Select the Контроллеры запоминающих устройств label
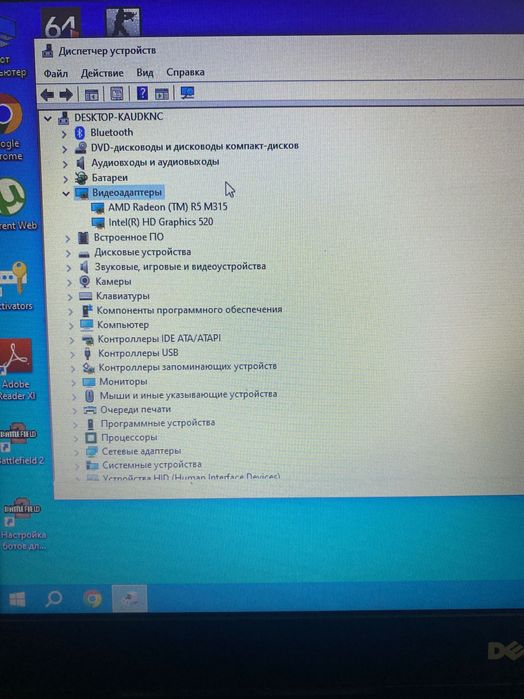Screen dimensions: 524x699 point(188,367)
